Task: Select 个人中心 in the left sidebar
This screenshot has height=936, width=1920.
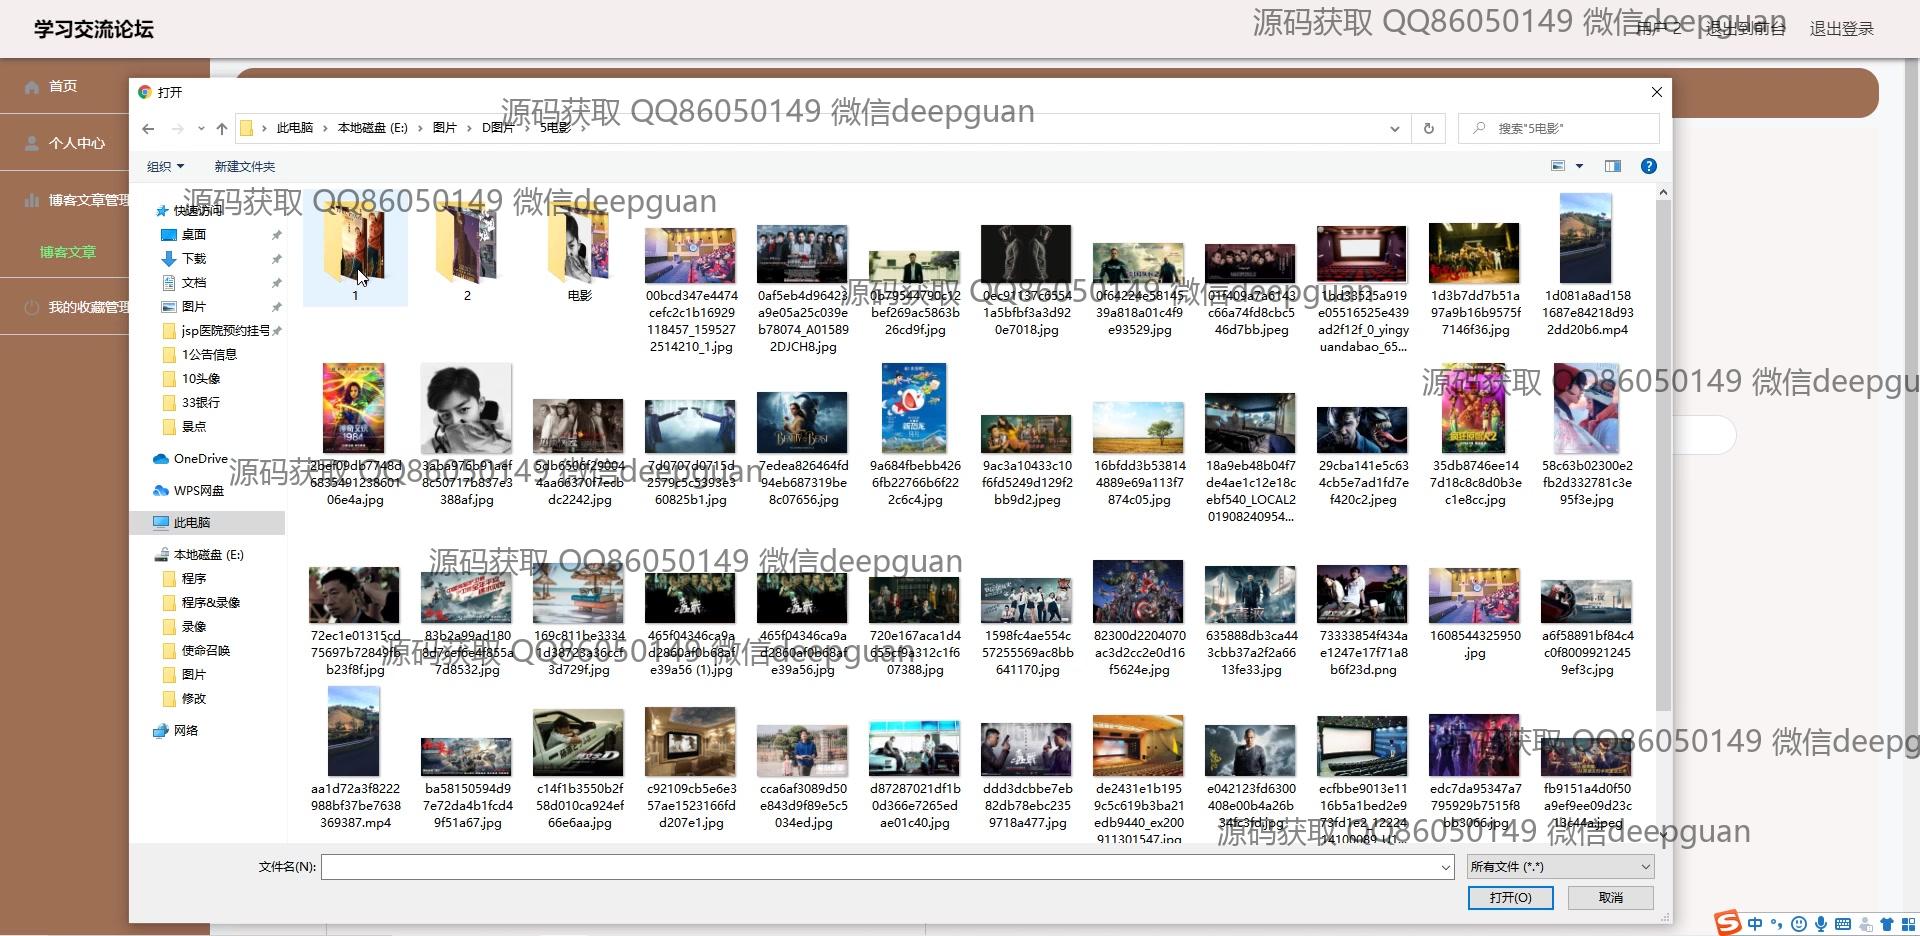Action: (x=76, y=143)
